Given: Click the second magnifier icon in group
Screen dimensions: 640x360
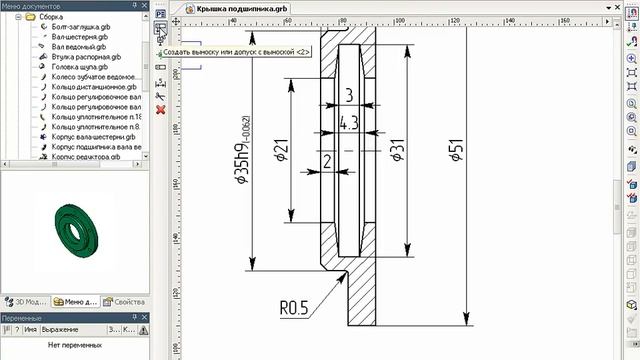Looking at the screenshot, I should (x=632, y=118).
